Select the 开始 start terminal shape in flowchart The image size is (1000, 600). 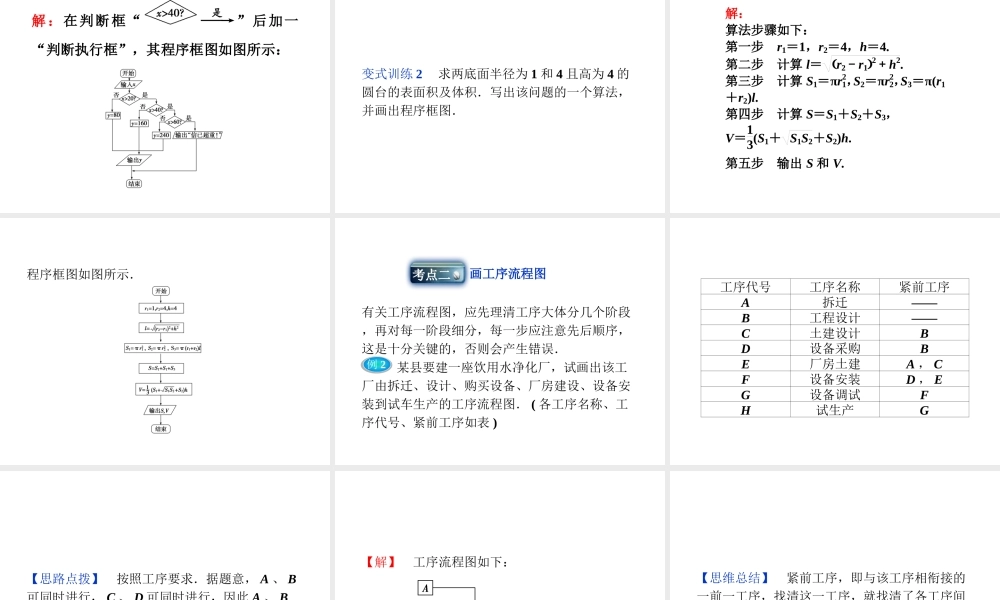click(127, 73)
